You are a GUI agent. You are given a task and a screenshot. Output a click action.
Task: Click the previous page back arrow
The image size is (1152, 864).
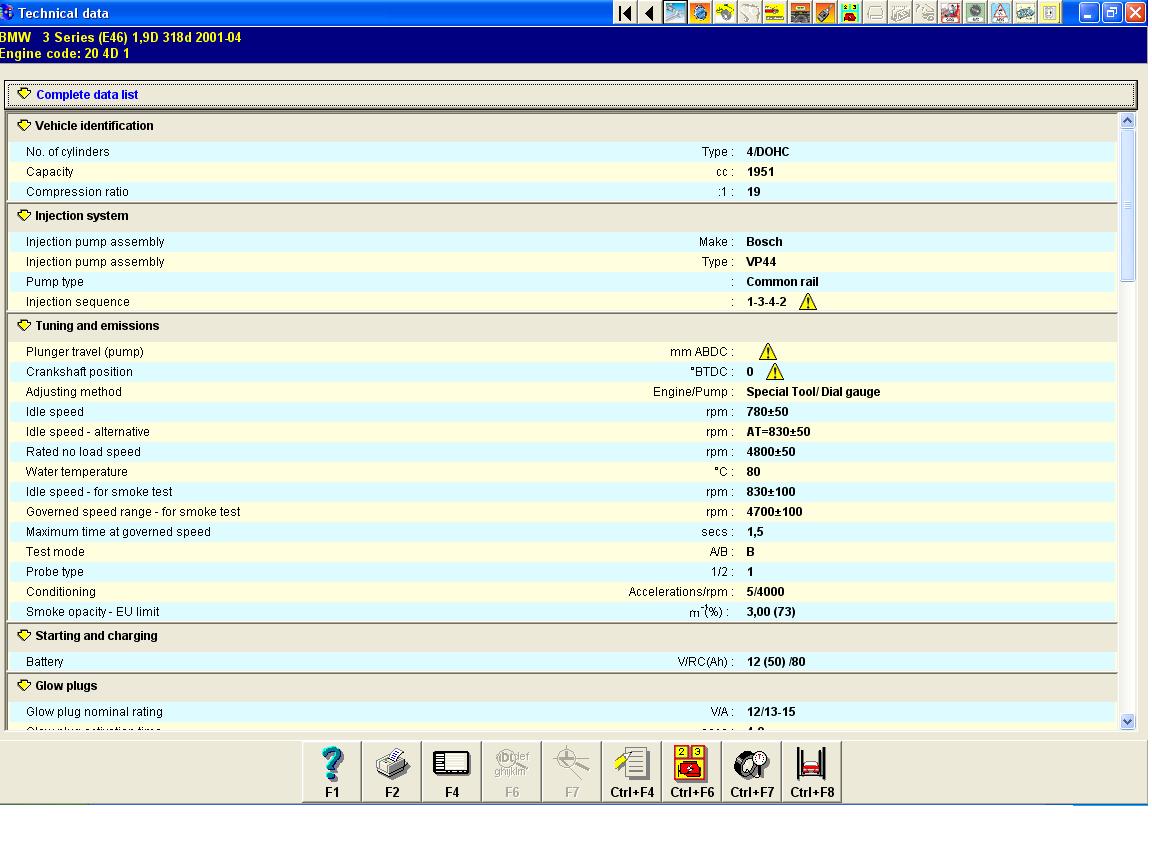(649, 12)
